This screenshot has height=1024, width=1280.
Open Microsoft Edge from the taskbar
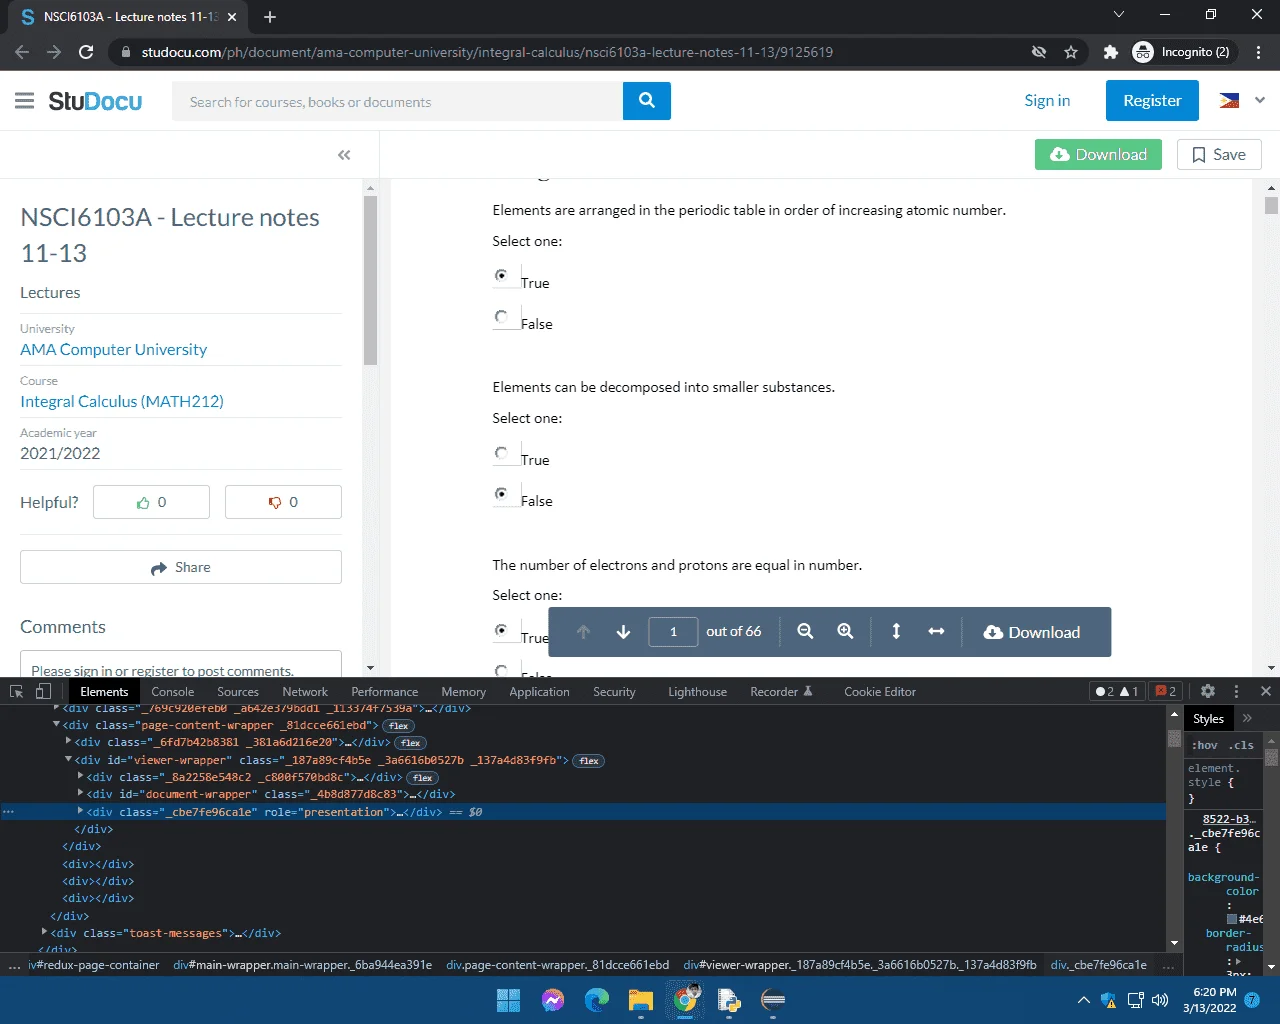point(597,1000)
